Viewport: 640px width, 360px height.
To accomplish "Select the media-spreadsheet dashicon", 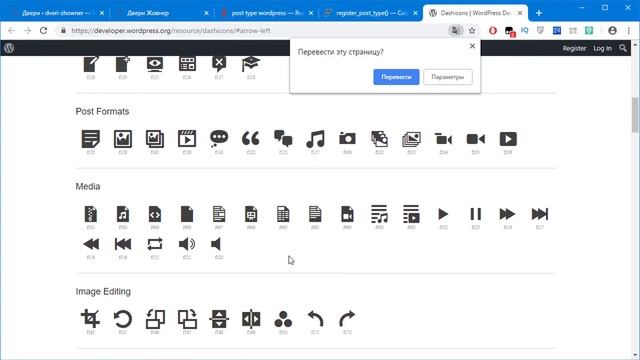I will [283, 214].
